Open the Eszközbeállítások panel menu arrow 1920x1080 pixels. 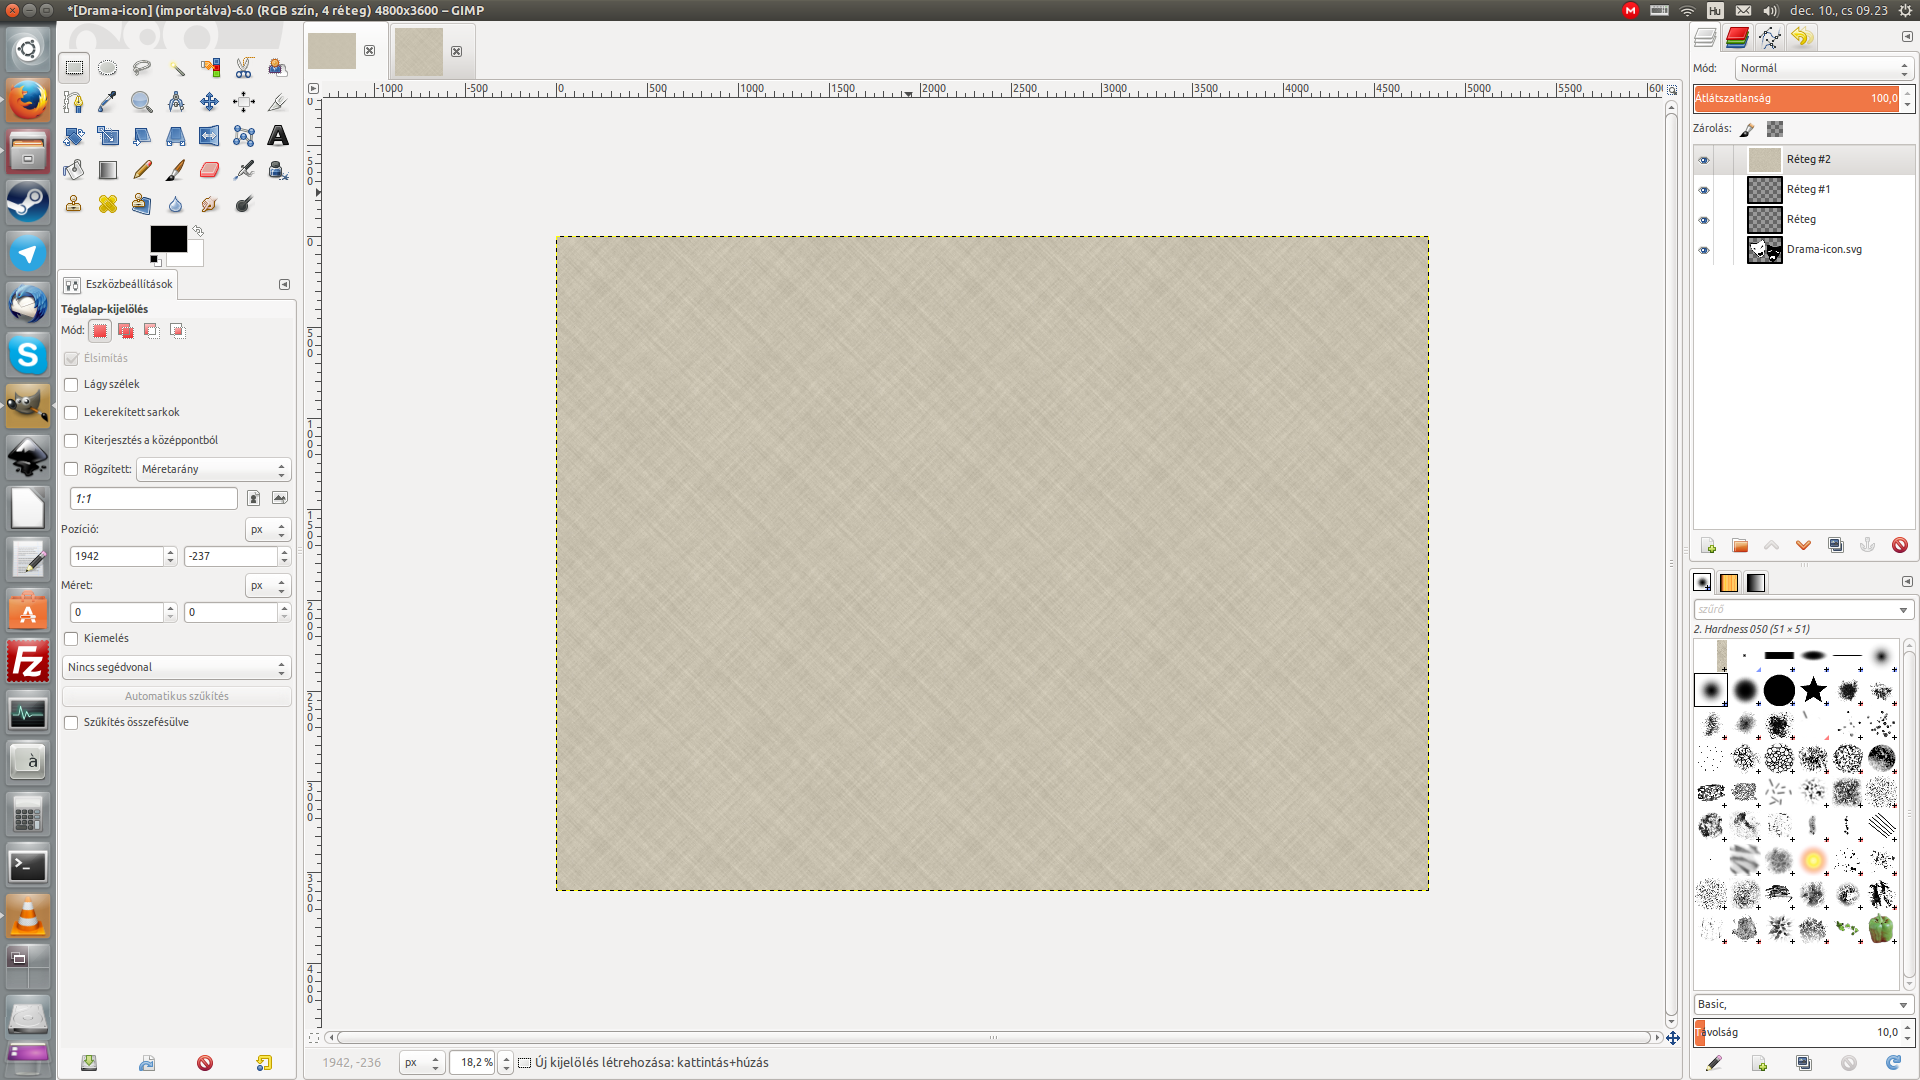[284, 284]
